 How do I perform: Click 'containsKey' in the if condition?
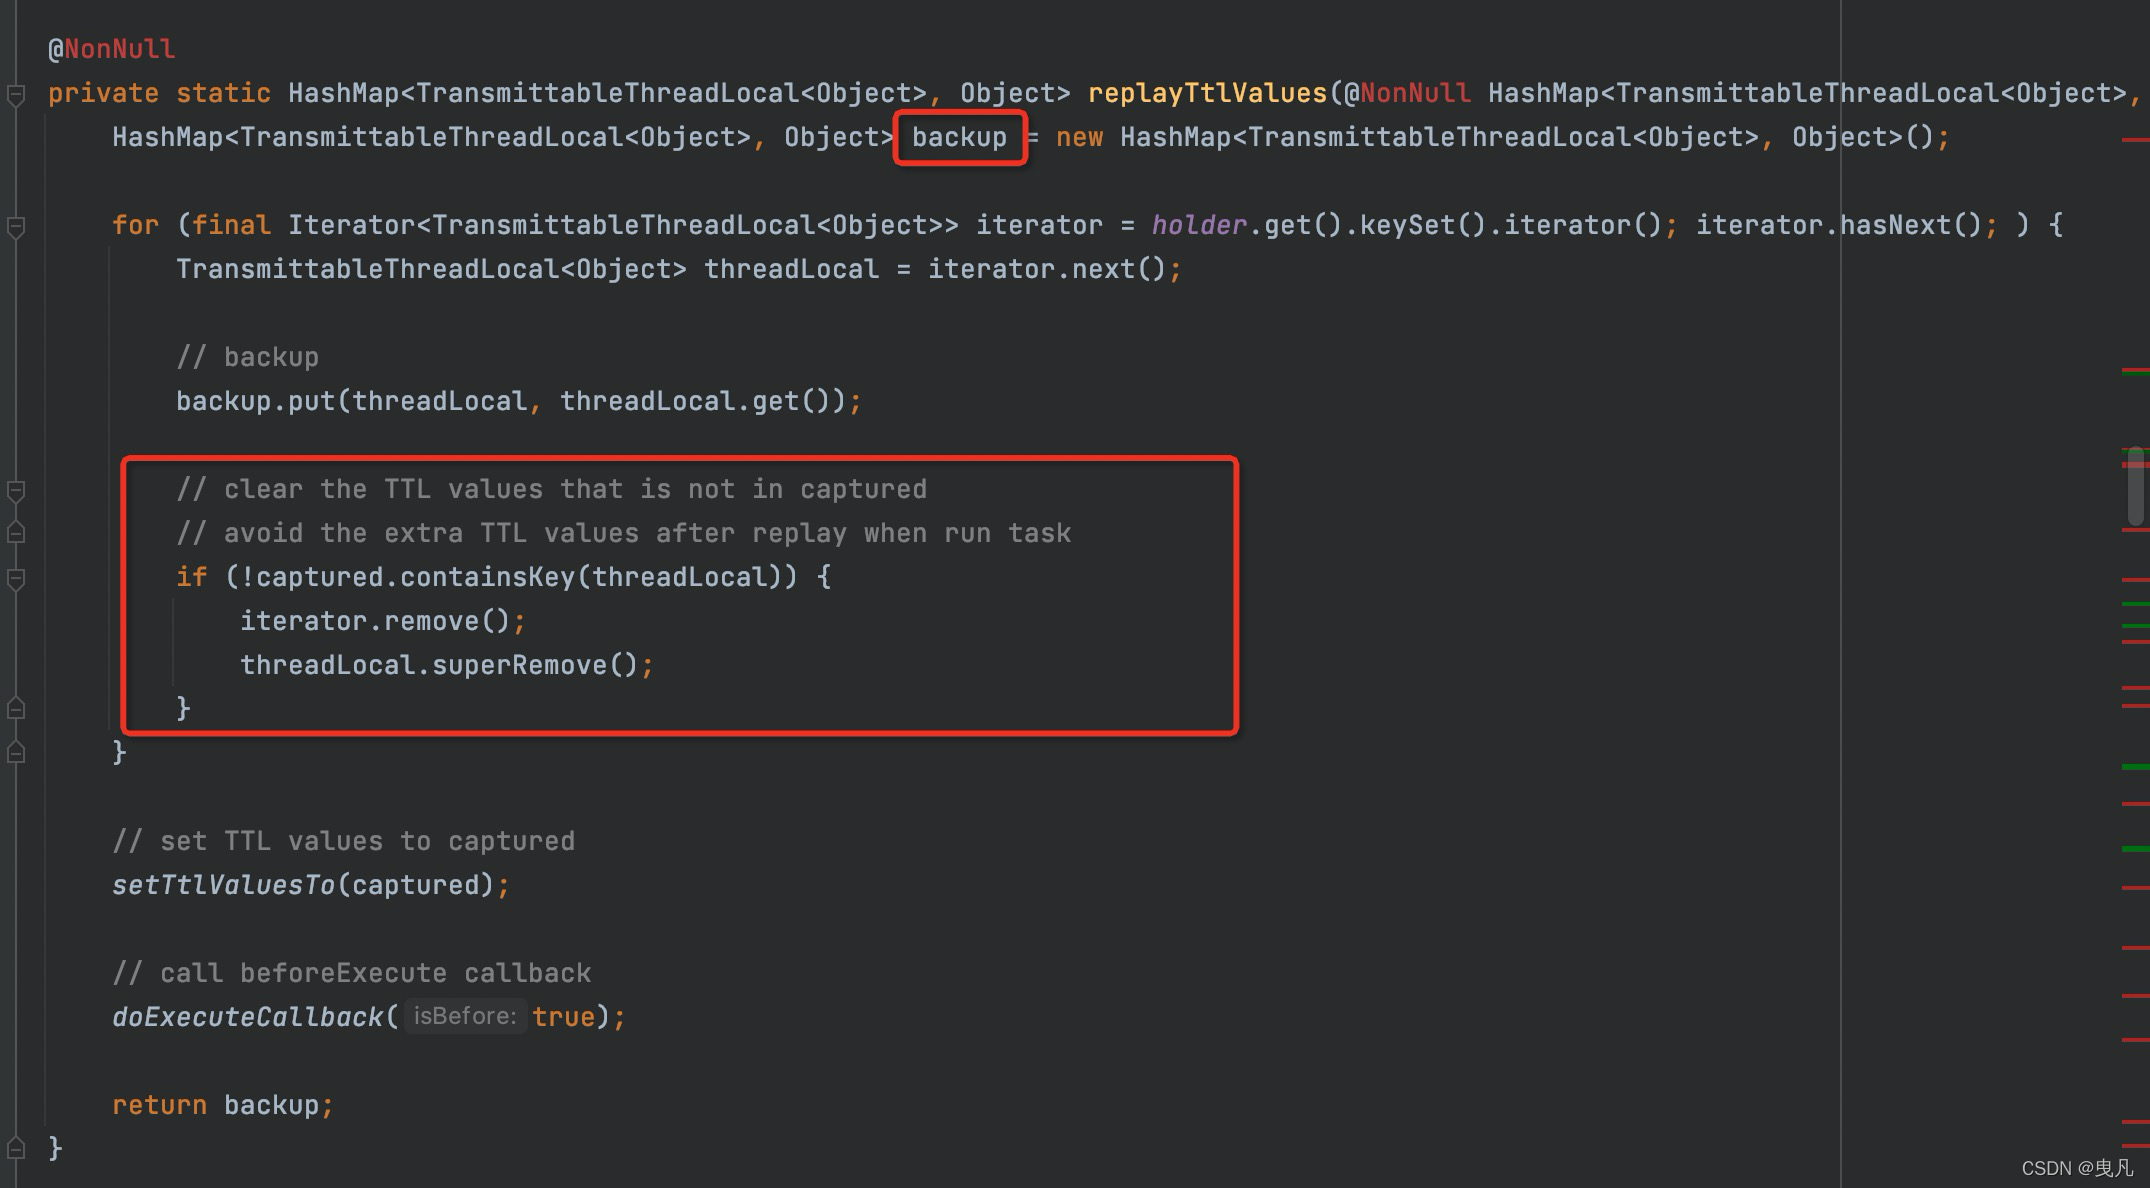click(x=487, y=577)
